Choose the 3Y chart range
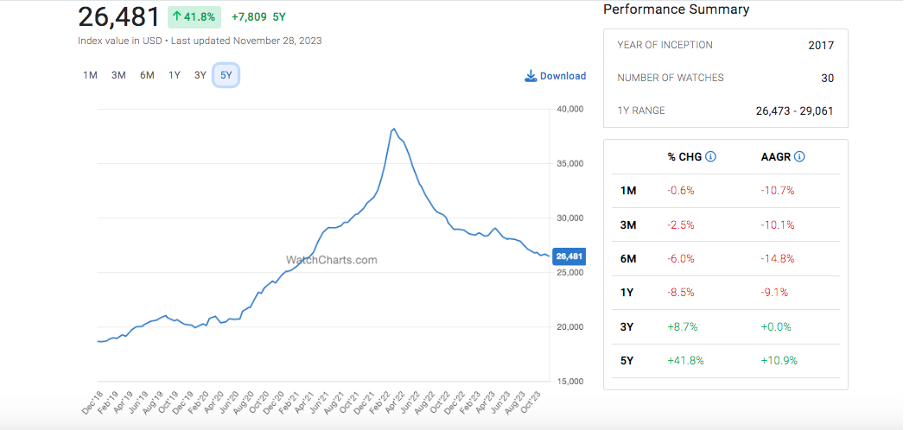This screenshot has height=430, width=904. point(200,76)
